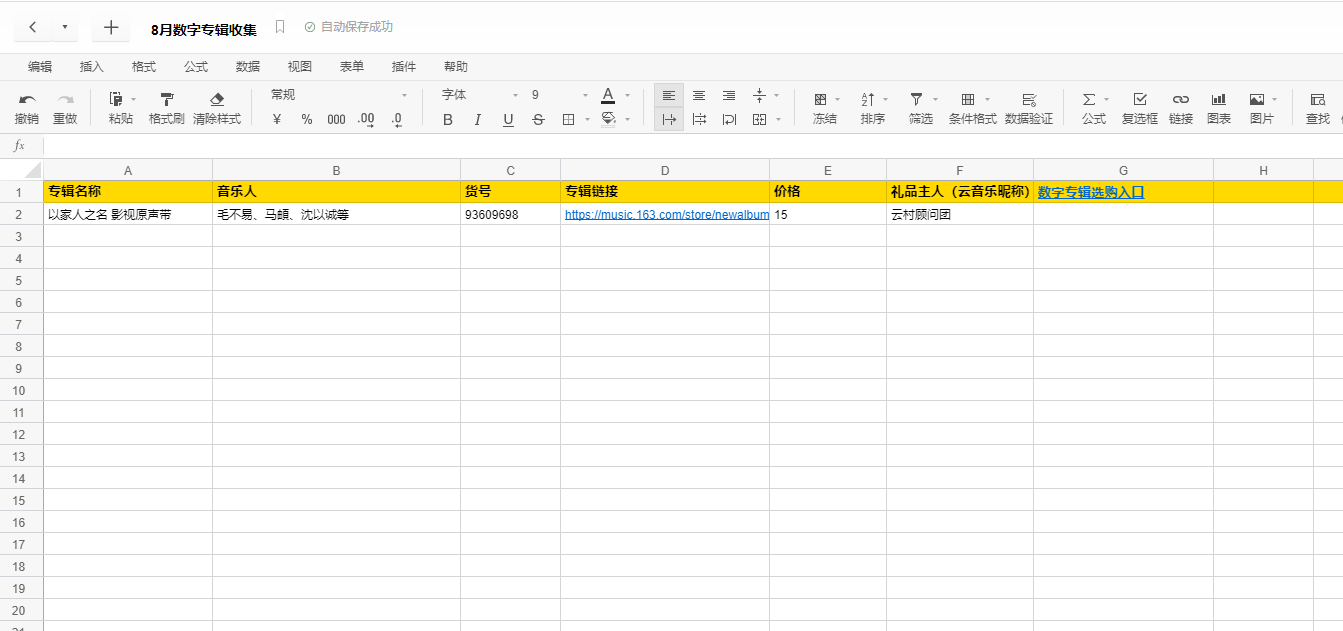
Task: Click the 清除样式 eraser icon
Action: click(x=217, y=100)
